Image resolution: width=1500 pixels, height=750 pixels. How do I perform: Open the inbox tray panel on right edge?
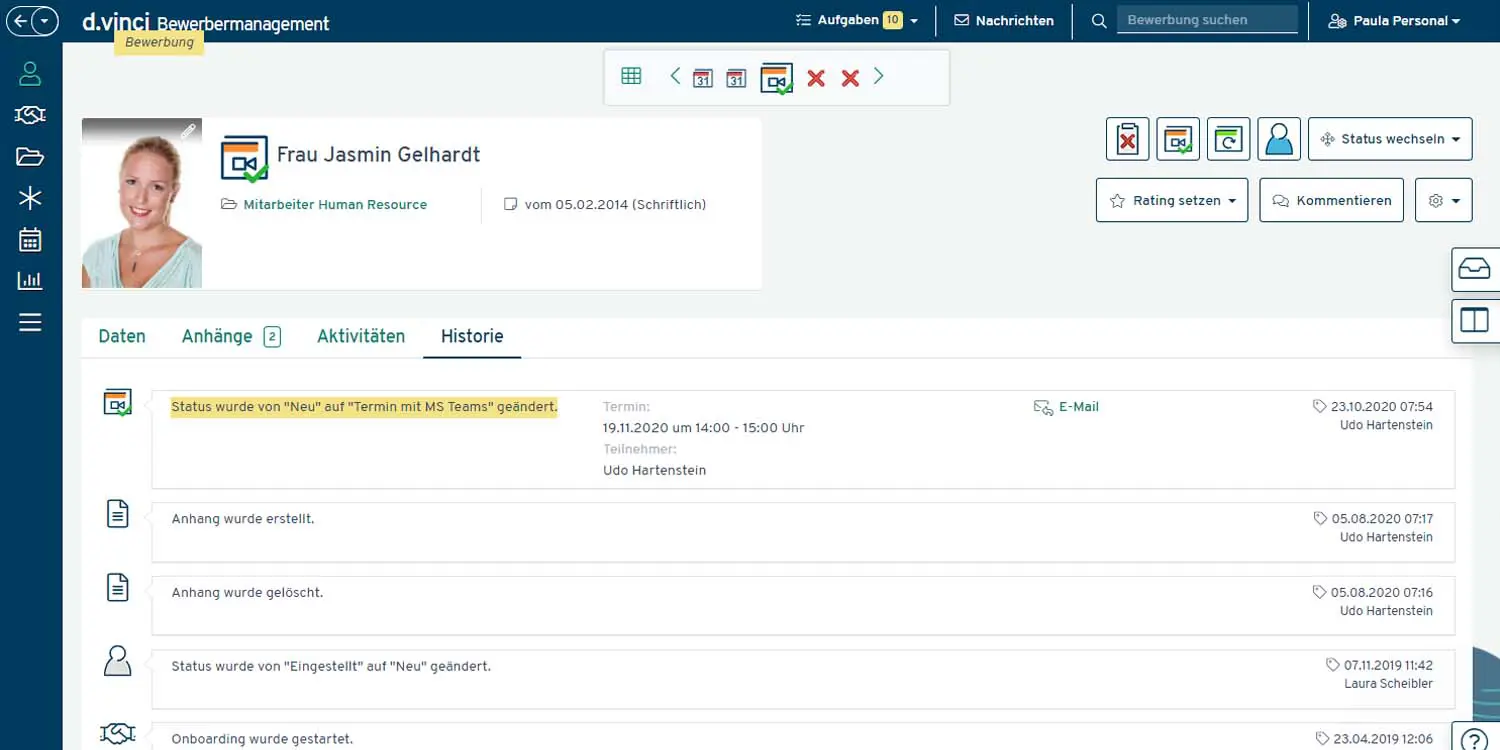(x=1475, y=269)
